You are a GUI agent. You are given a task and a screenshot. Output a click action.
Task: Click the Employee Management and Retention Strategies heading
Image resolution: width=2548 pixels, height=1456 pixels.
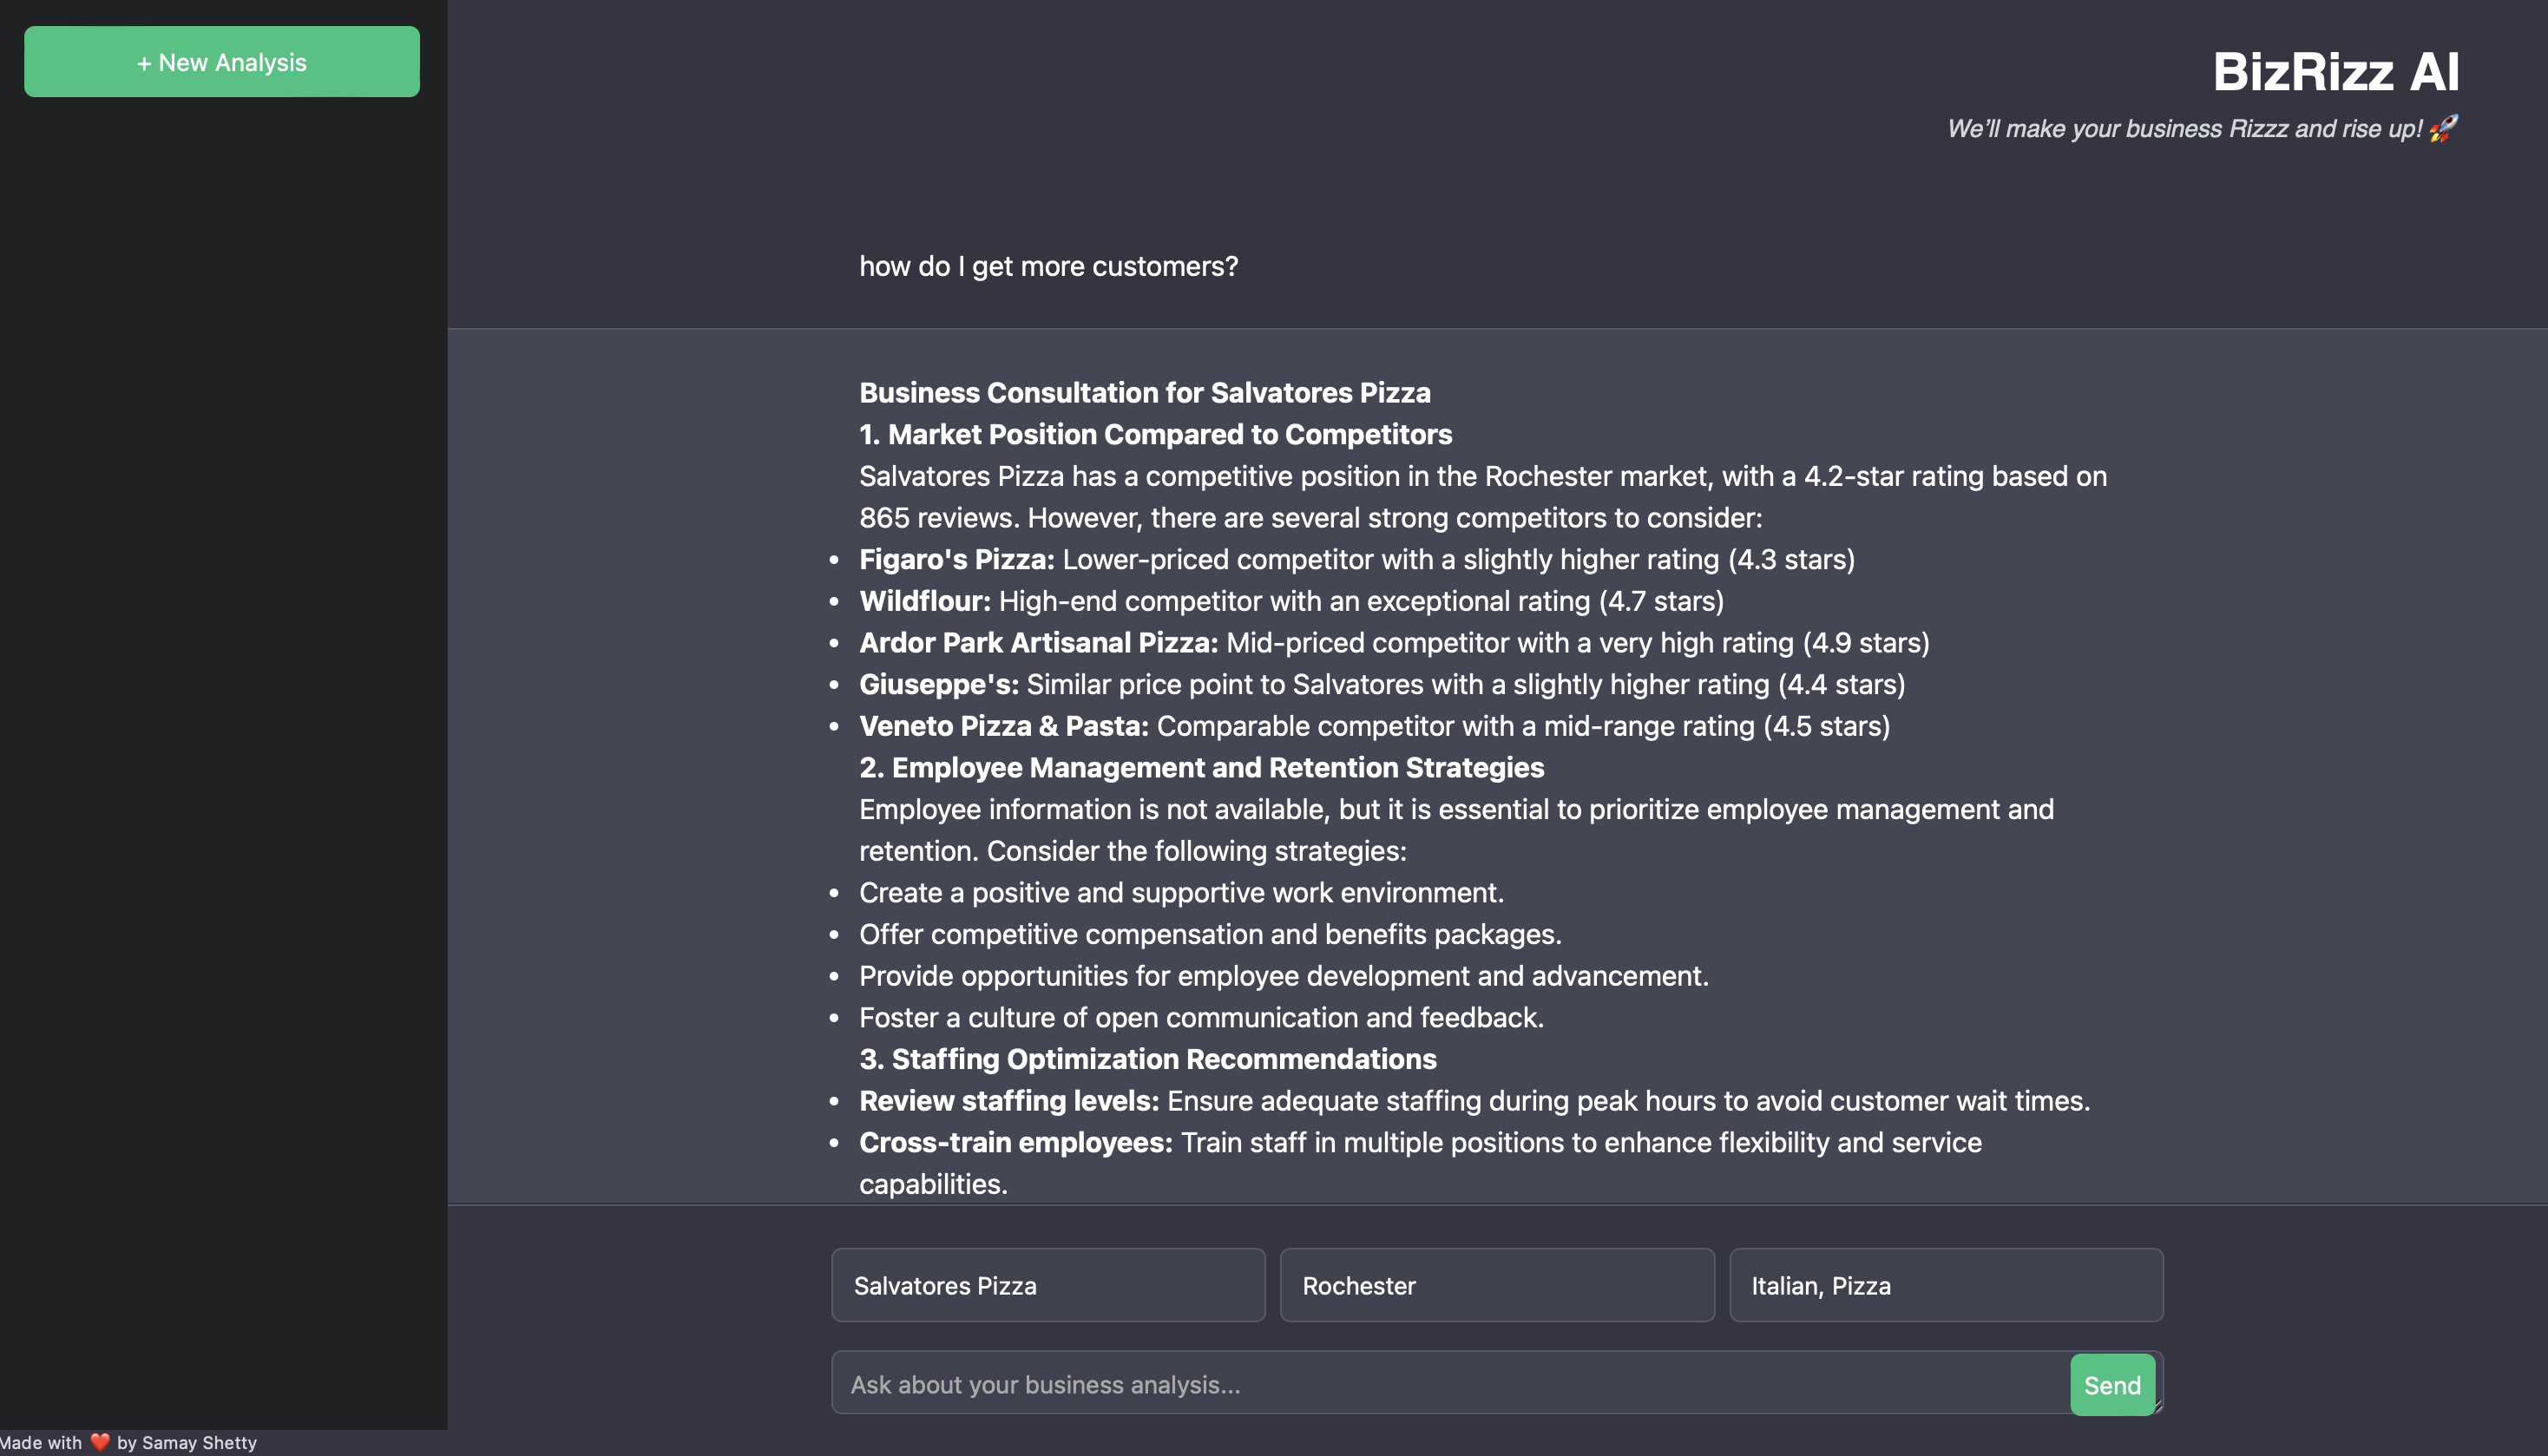pos(1201,767)
